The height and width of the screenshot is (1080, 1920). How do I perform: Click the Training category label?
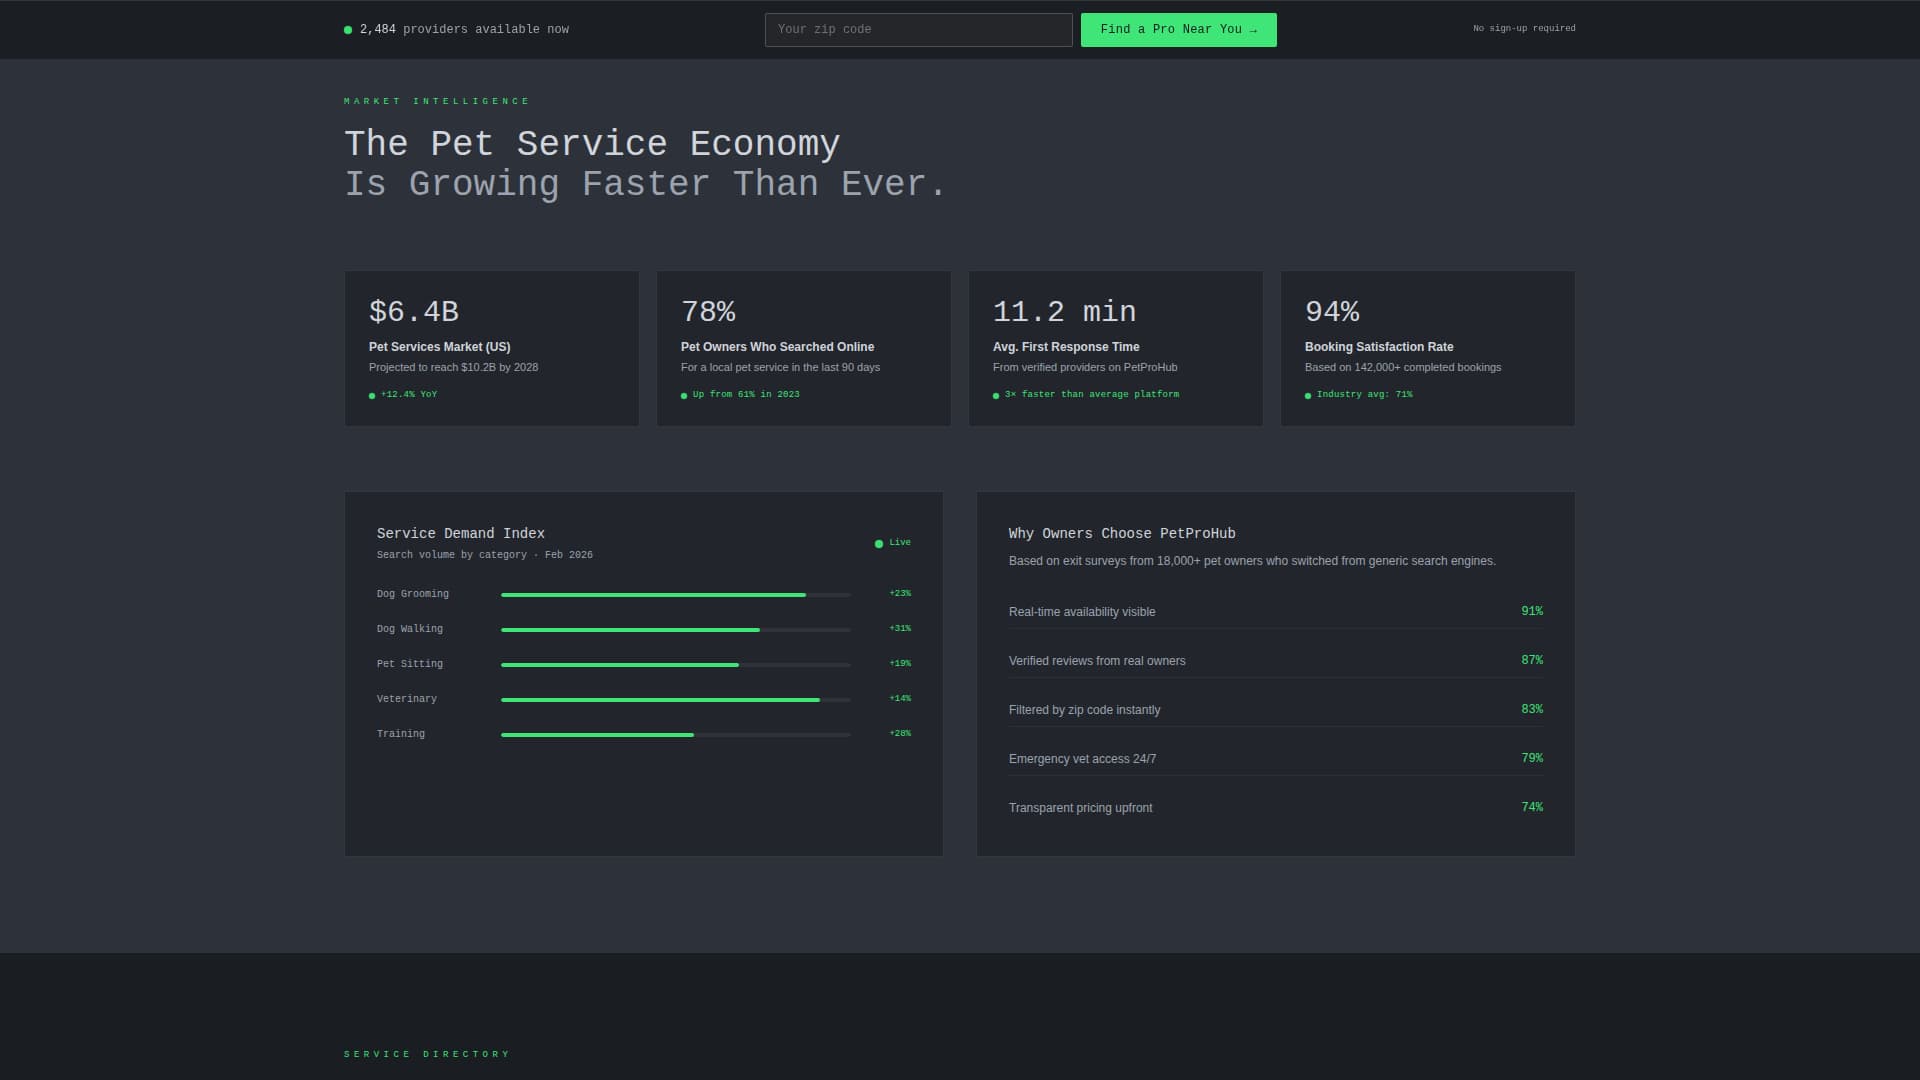[401, 734]
